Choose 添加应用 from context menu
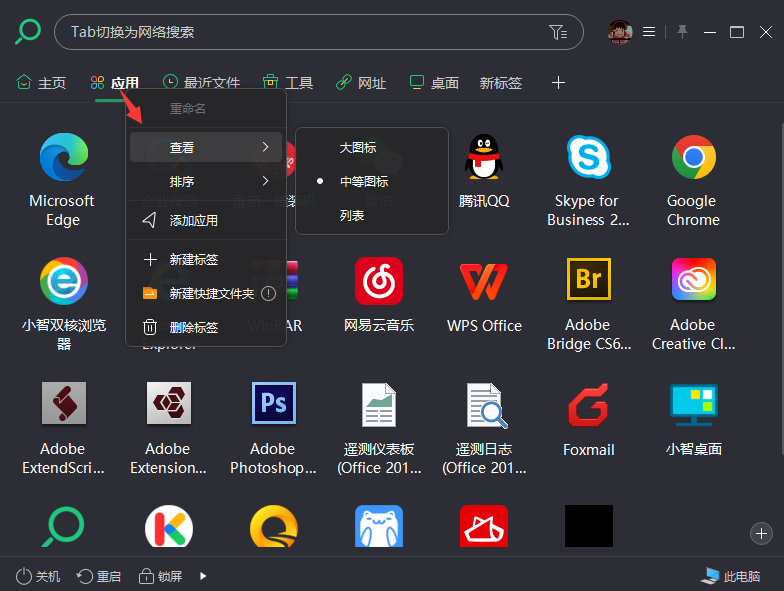This screenshot has width=784, height=591. click(194, 220)
